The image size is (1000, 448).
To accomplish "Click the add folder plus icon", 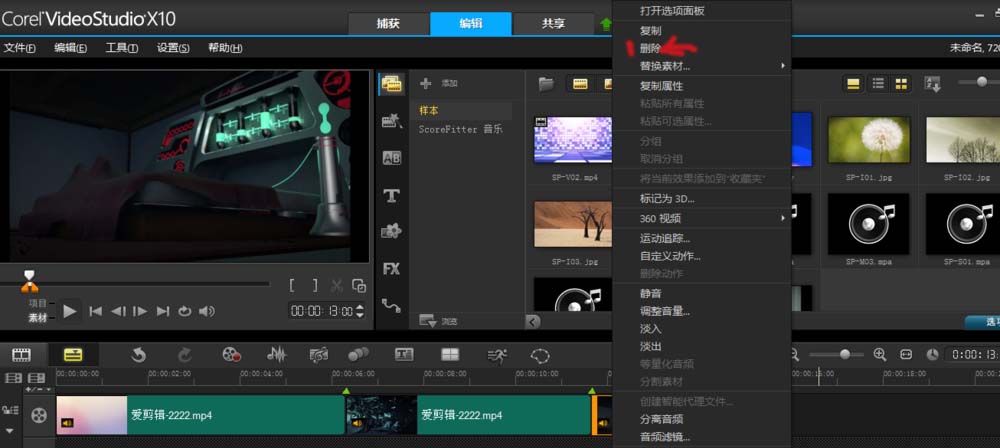I will click(x=426, y=83).
